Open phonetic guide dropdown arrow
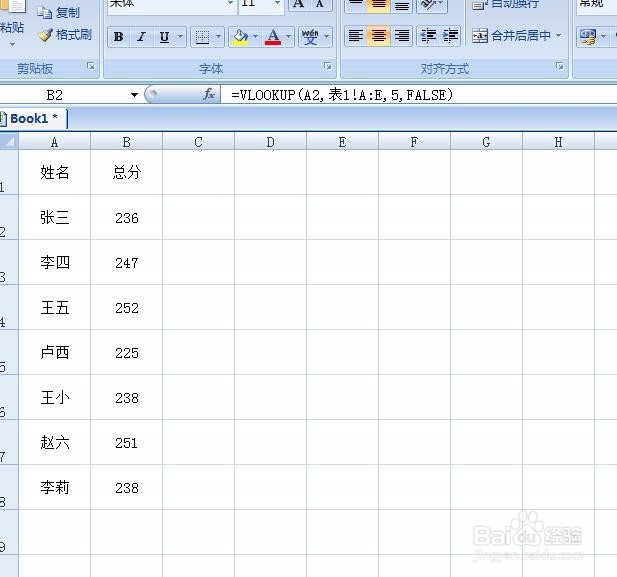Viewport: 617px width, 577px height. pyautogui.click(x=327, y=37)
